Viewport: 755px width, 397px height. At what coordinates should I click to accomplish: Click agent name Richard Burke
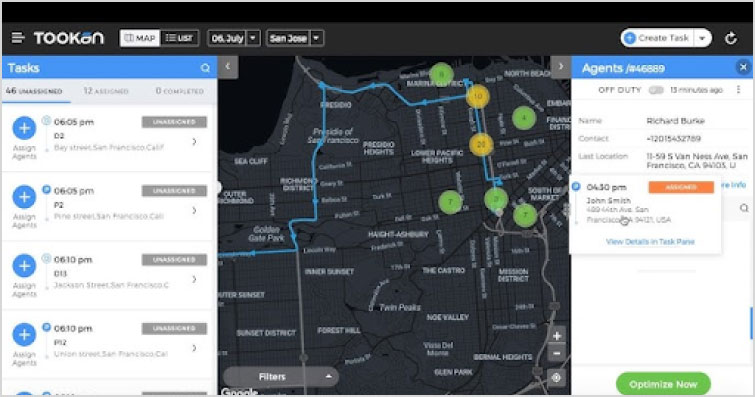675,121
